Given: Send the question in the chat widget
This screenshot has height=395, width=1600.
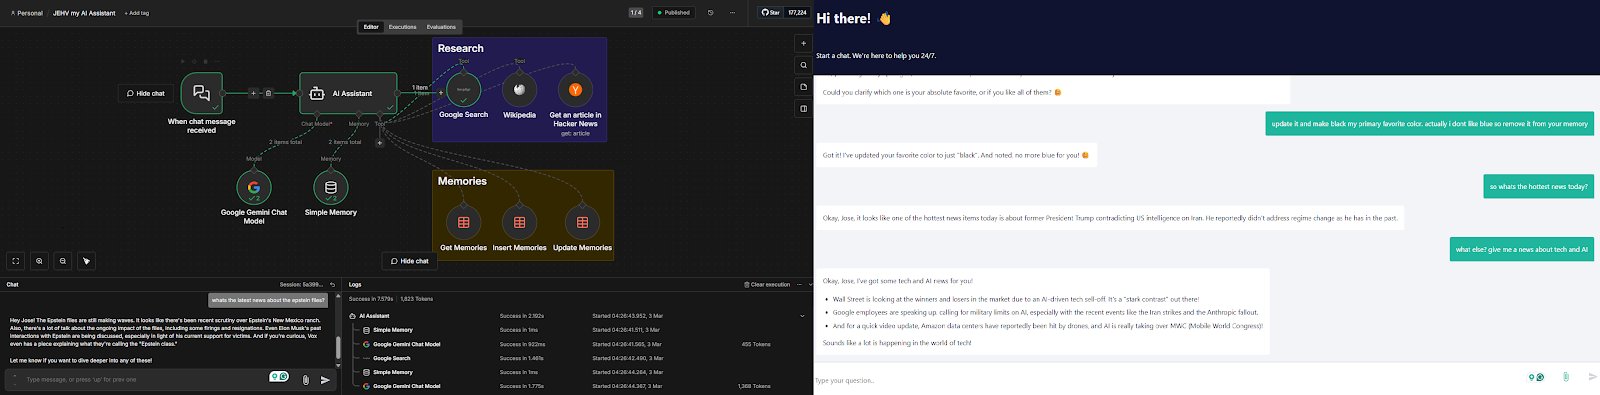Looking at the screenshot, I should 1593,377.
